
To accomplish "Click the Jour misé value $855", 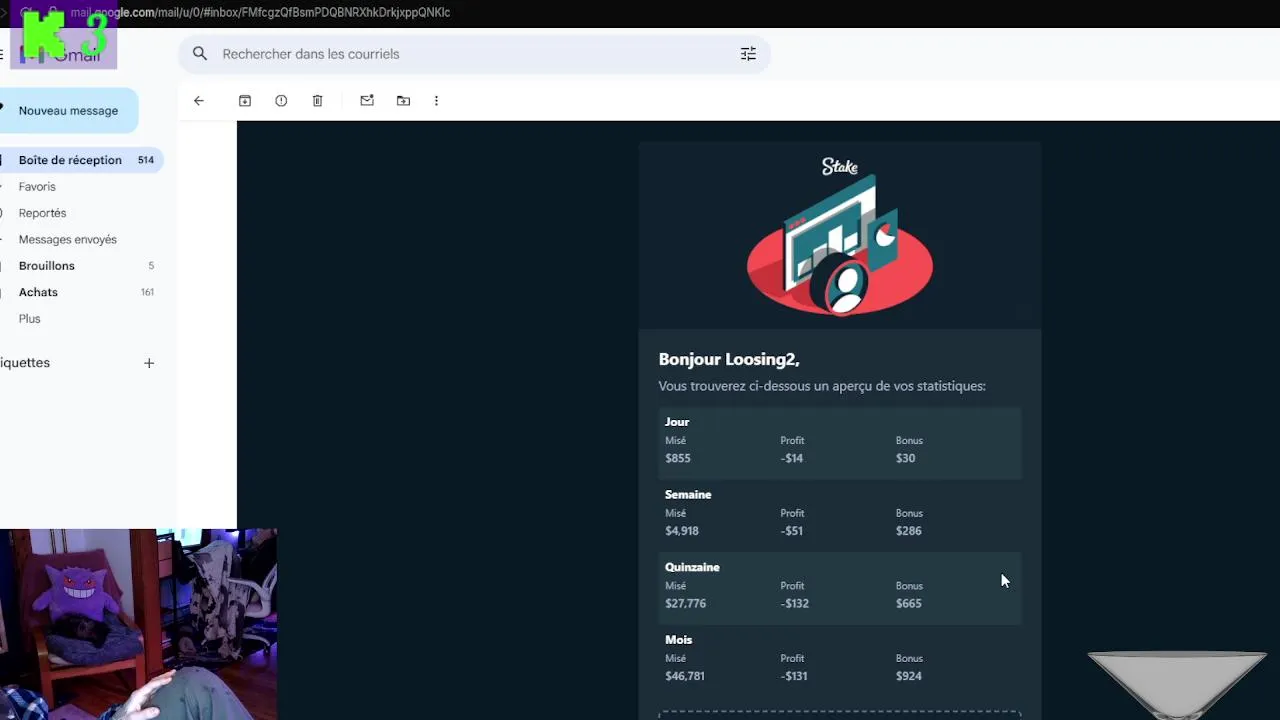I will tap(678, 458).
